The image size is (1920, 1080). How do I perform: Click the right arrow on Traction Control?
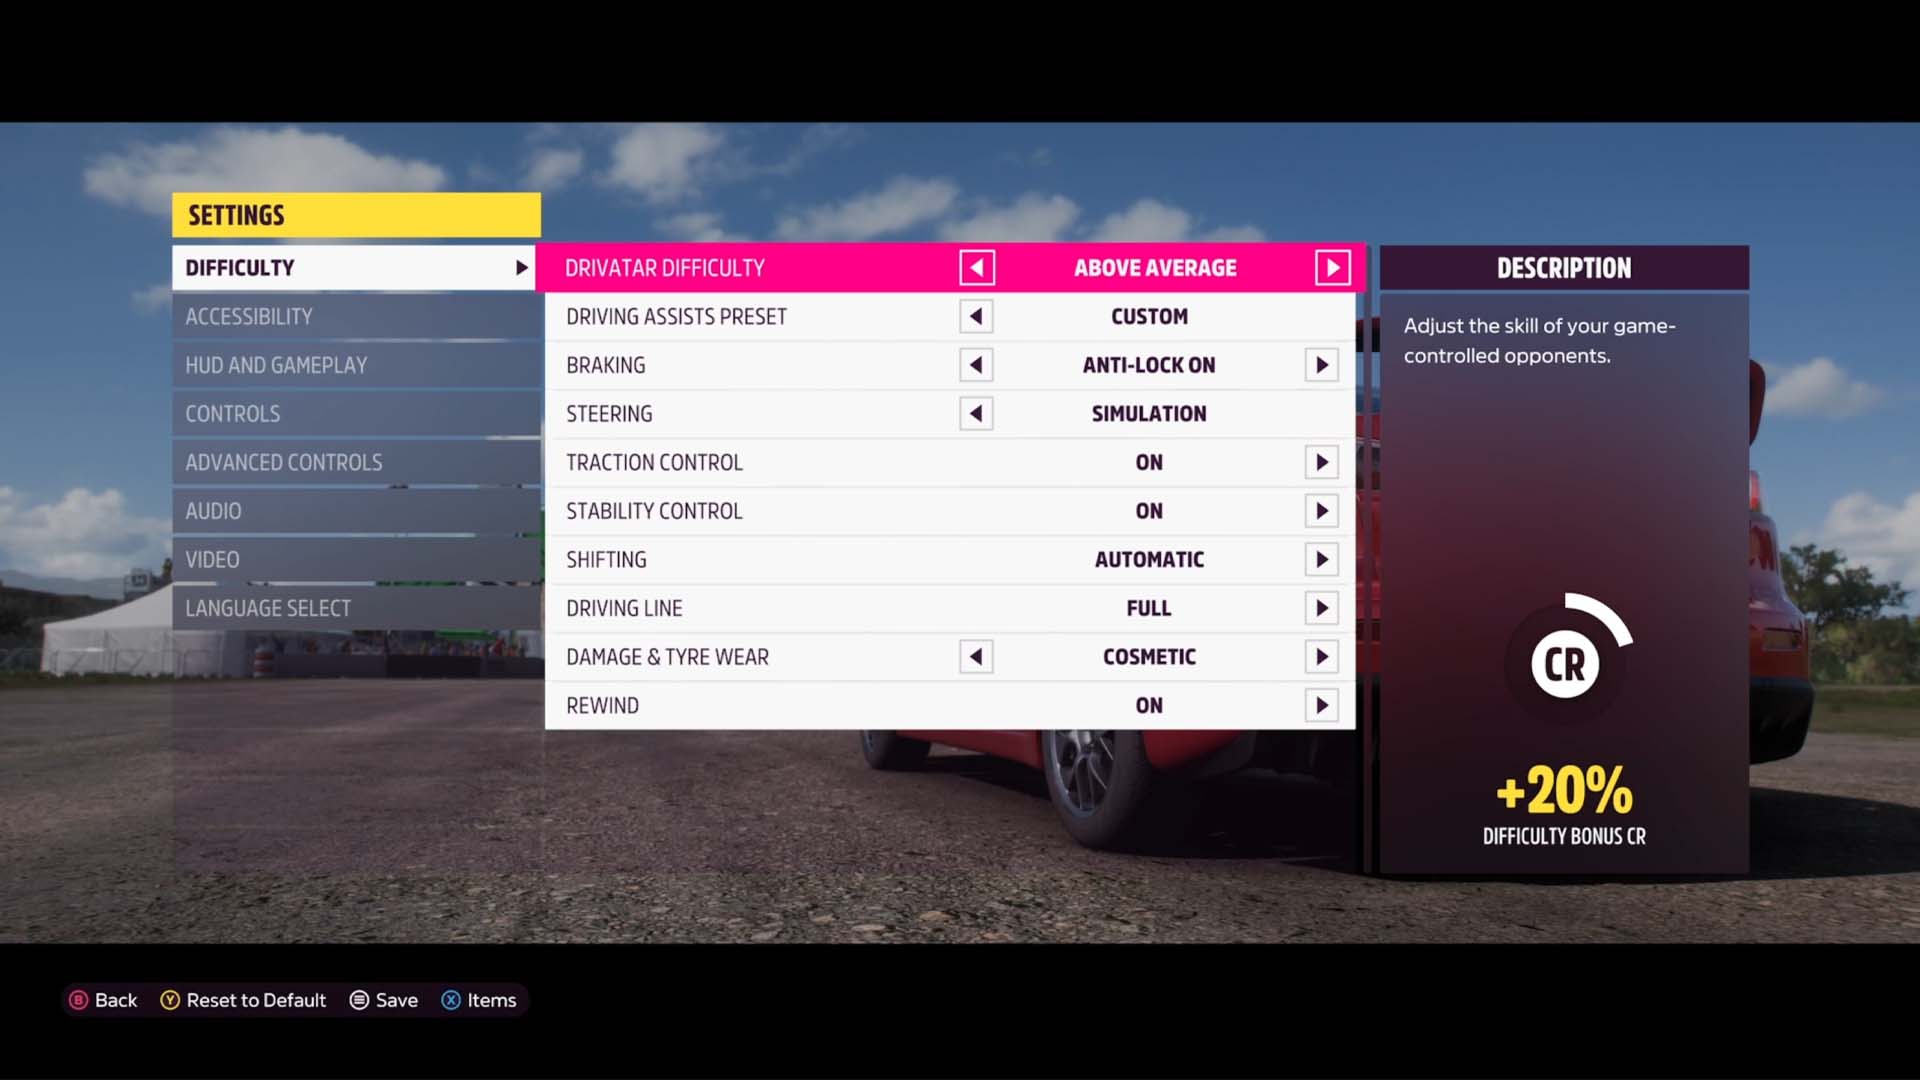tap(1323, 462)
